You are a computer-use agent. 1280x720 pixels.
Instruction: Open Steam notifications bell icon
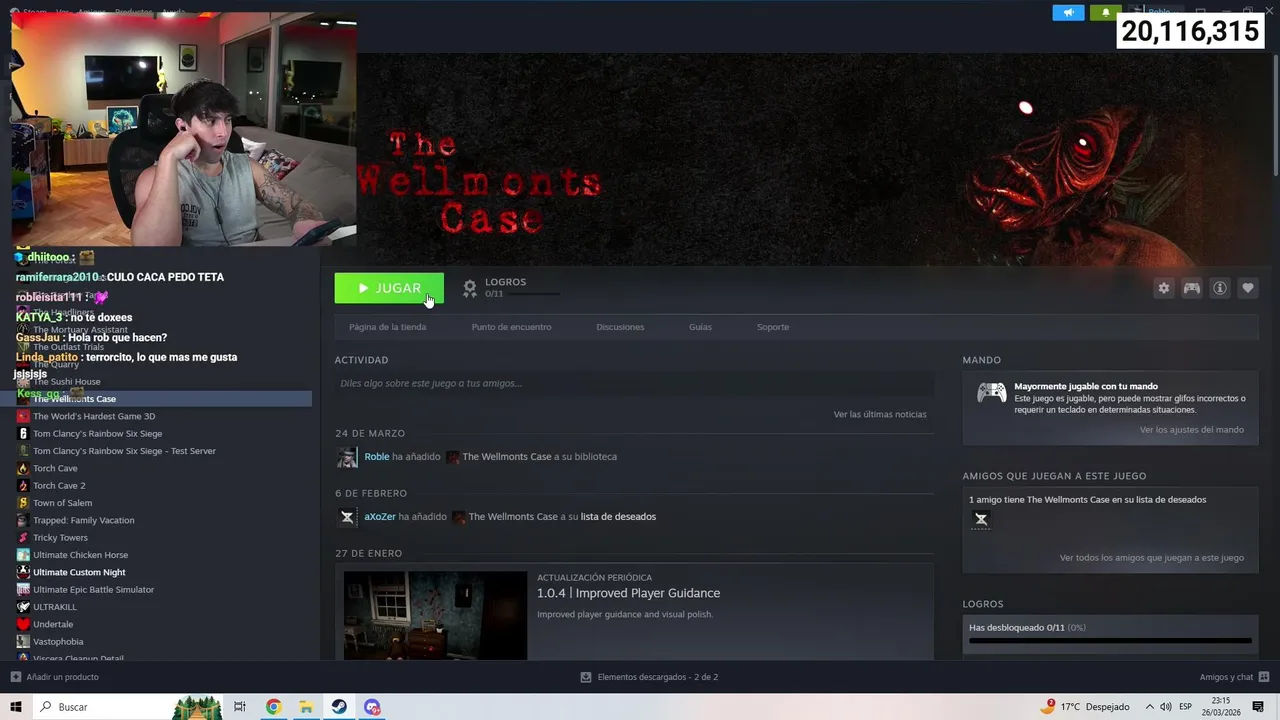click(x=1105, y=13)
